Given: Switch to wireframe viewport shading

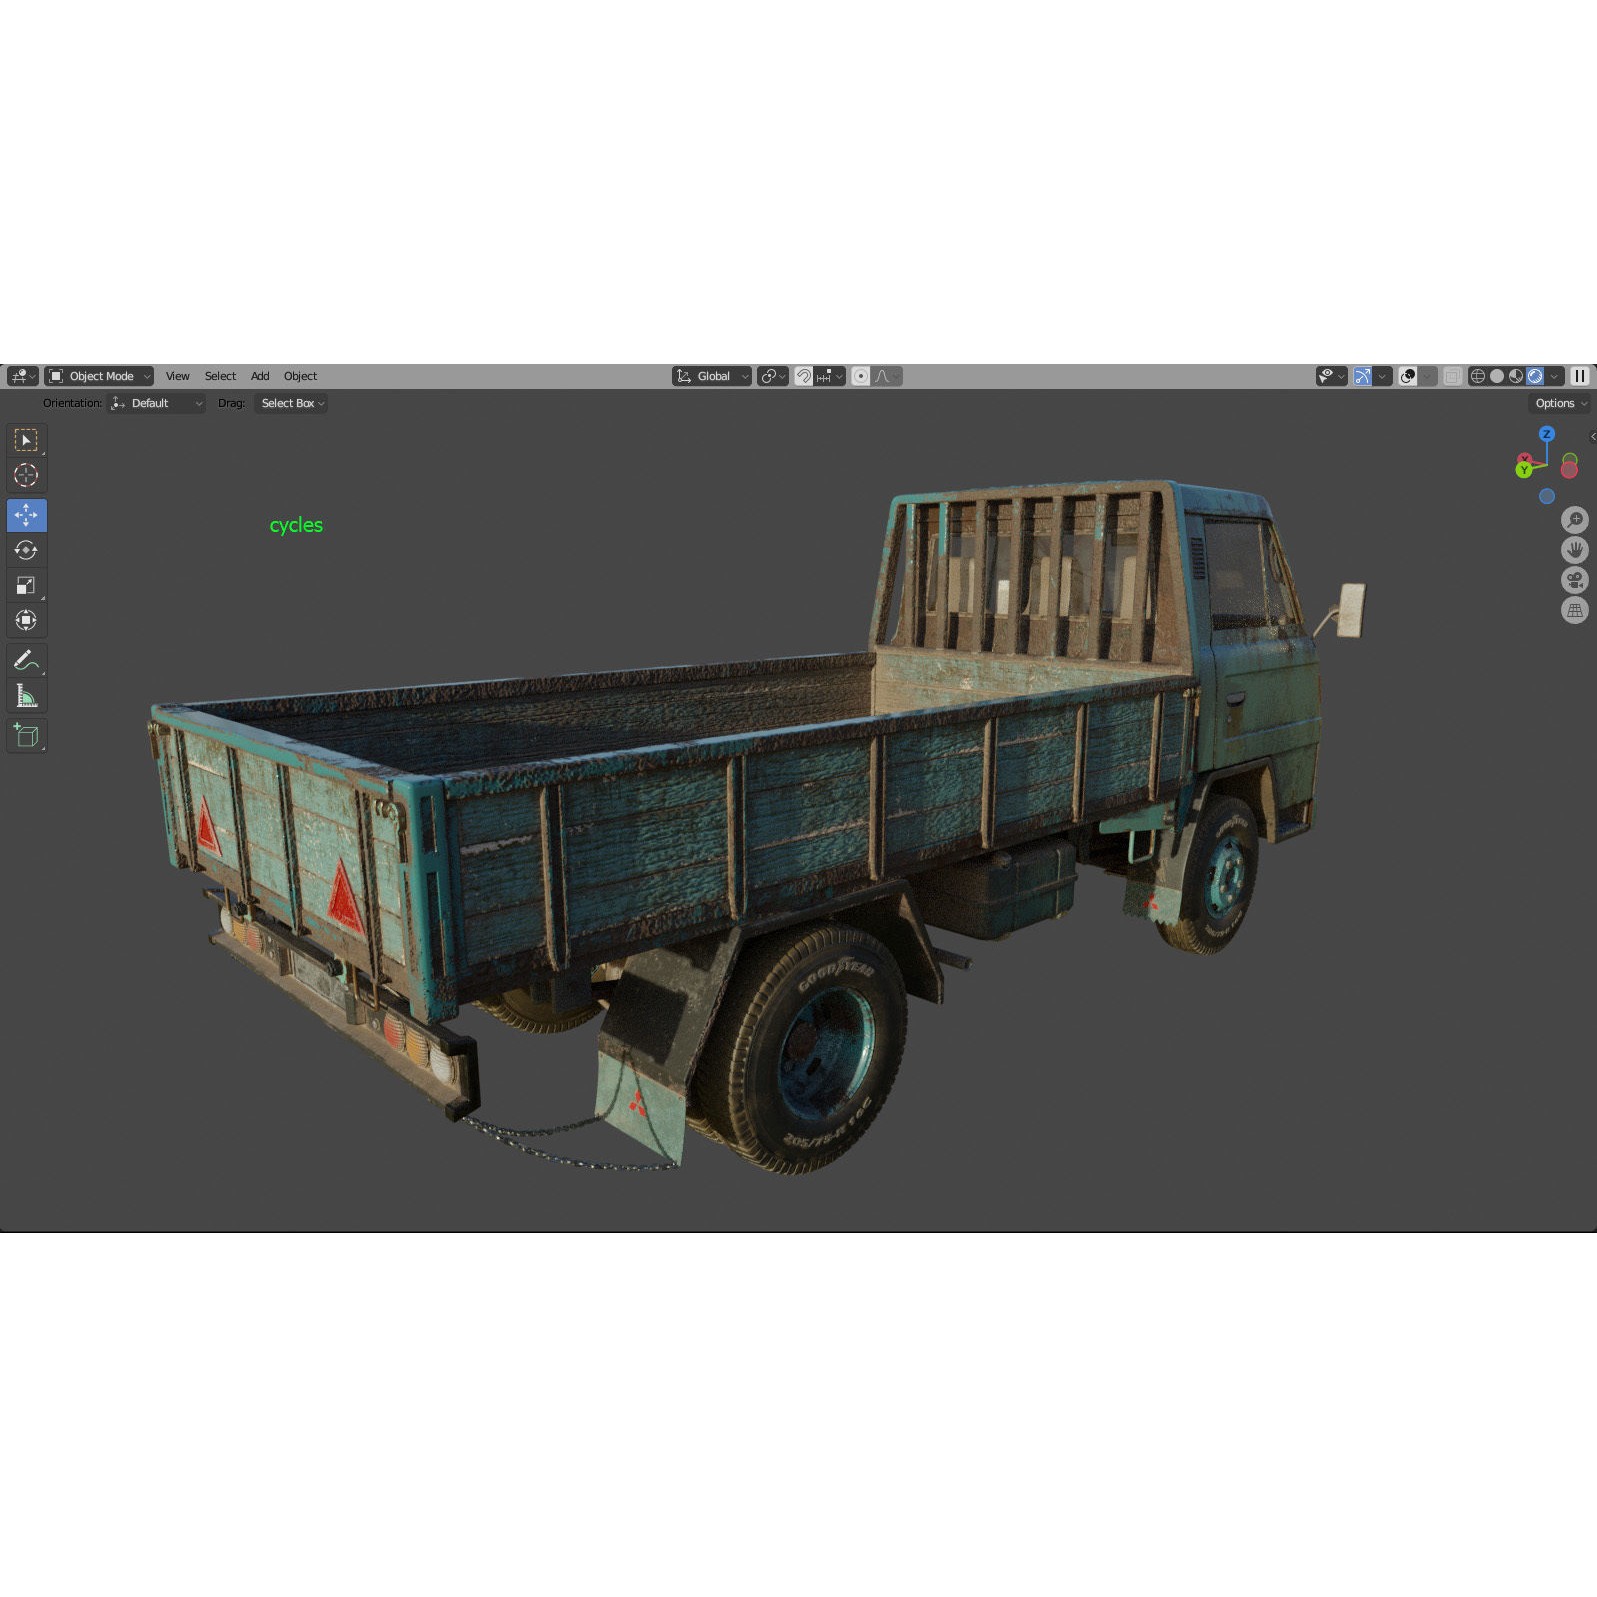Looking at the screenshot, I should 1477,376.
